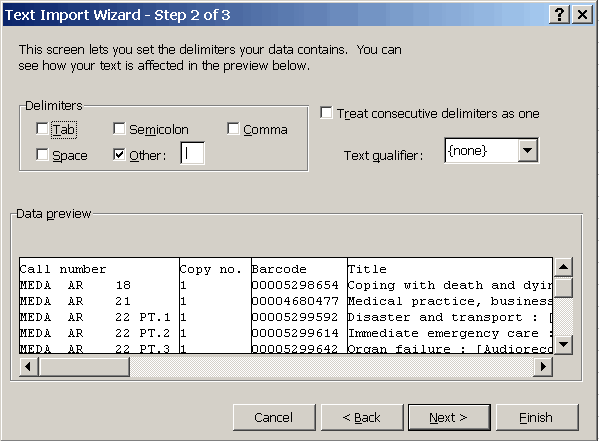
Task: Toggle Treat consecutive delimiters as one
Action: 326,113
